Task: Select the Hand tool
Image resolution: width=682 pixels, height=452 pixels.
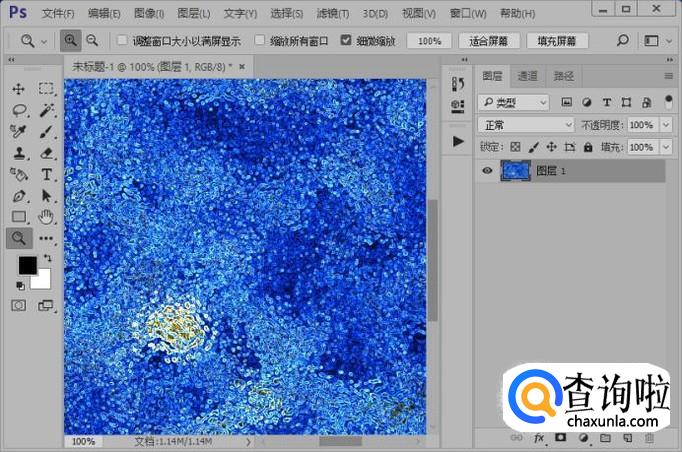Action: [46, 216]
